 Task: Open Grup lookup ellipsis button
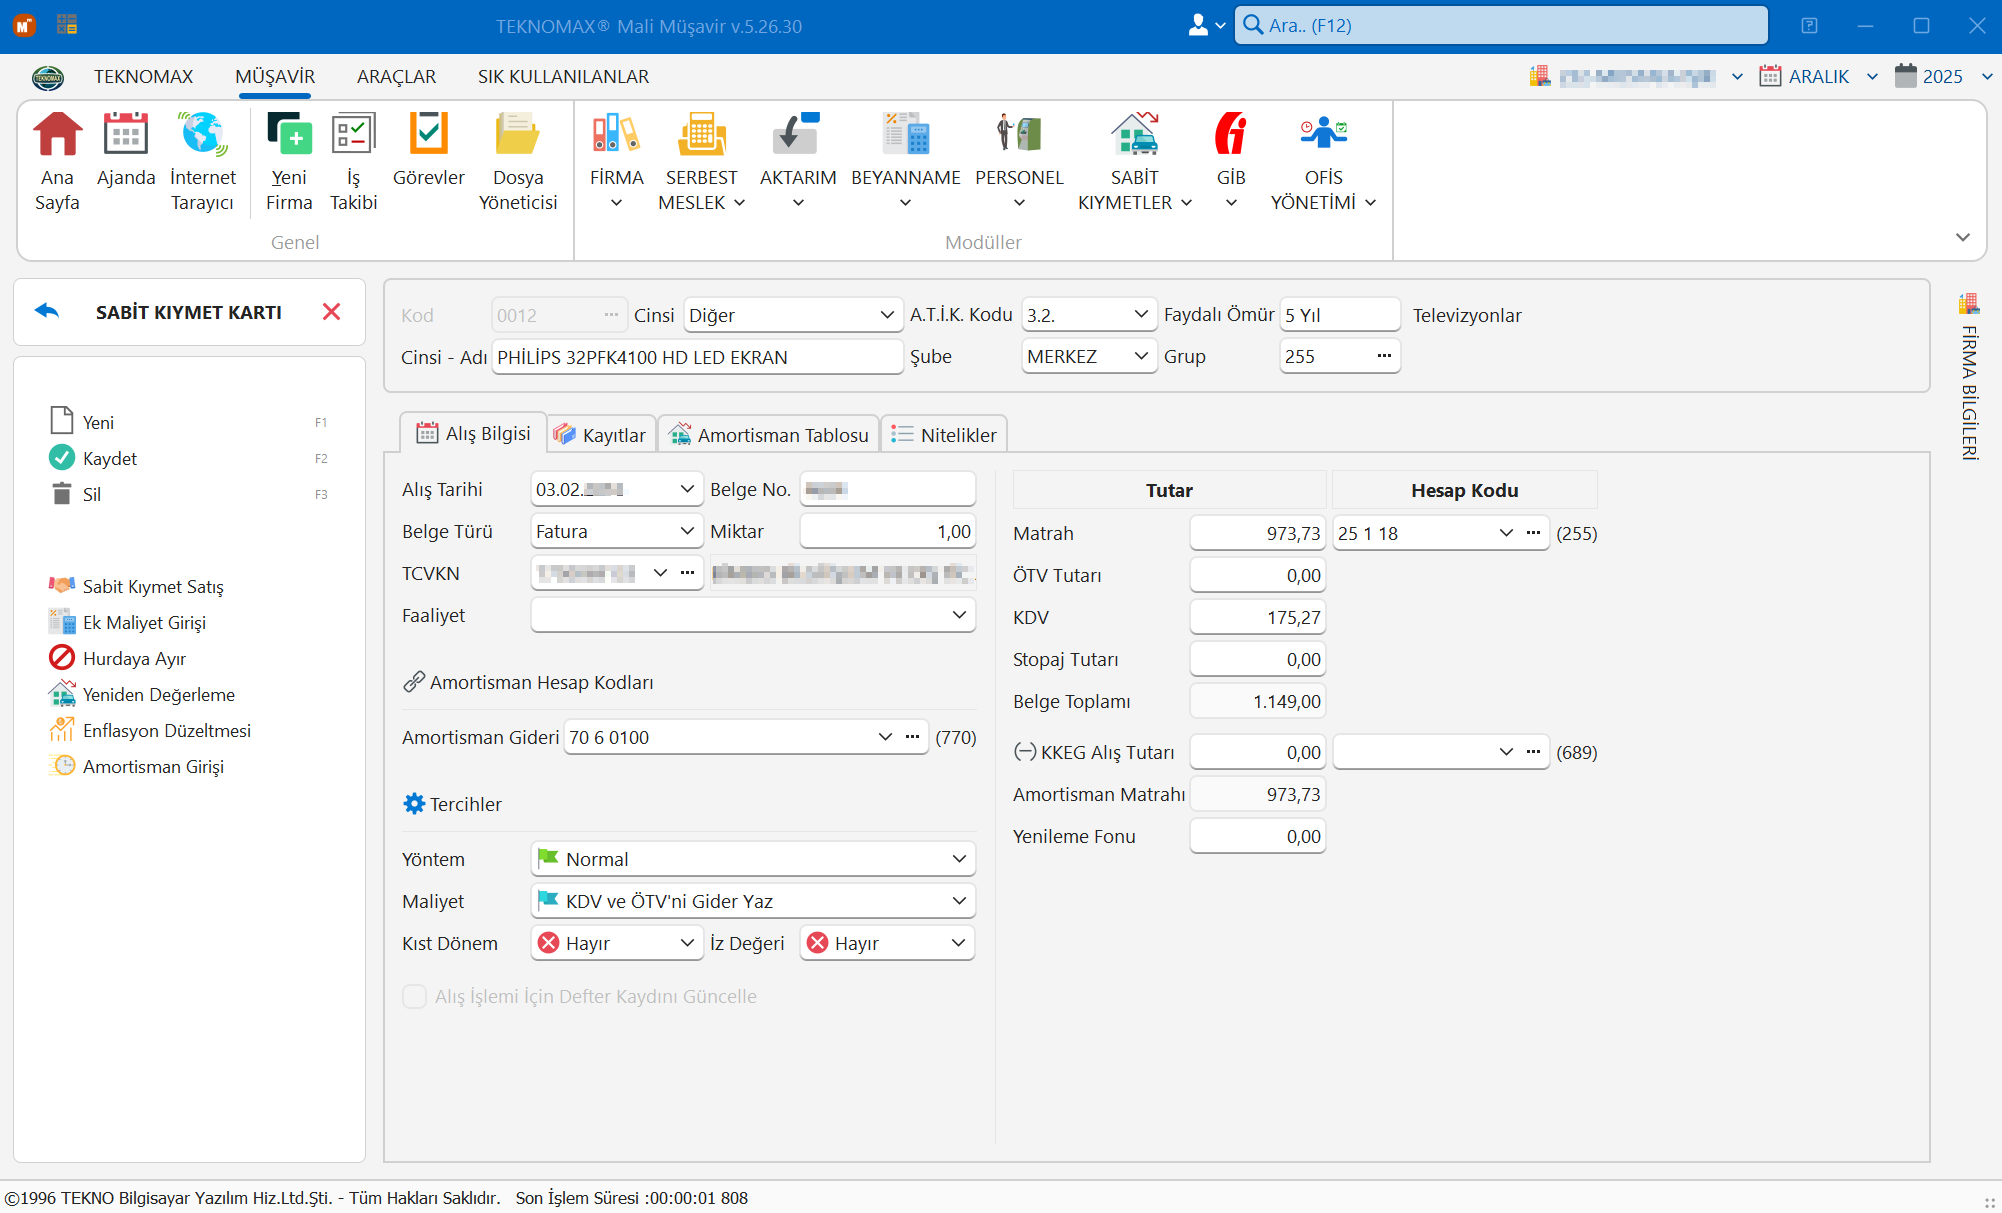(1384, 356)
